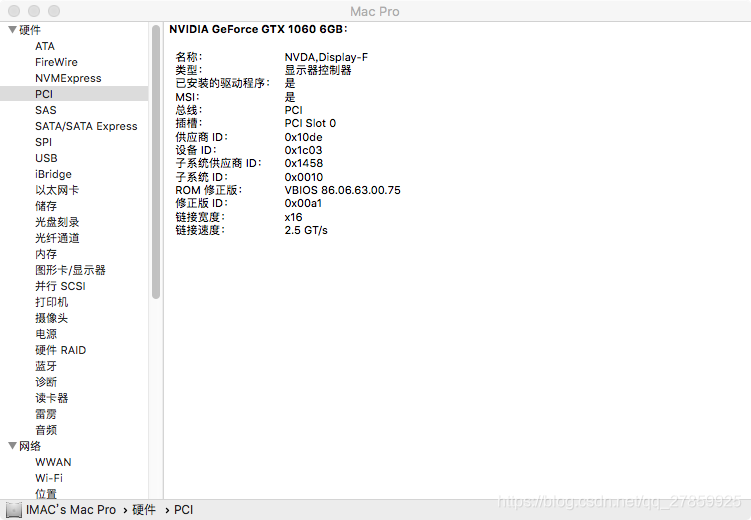Select 光纤通道 fibre channel entry
This screenshot has width=751, height=520.
point(57,238)
